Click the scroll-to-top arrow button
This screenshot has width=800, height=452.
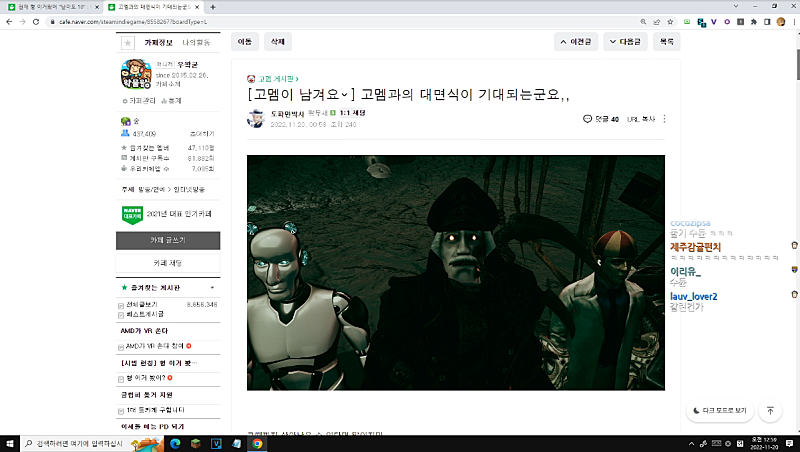click(x=770, y=410)
